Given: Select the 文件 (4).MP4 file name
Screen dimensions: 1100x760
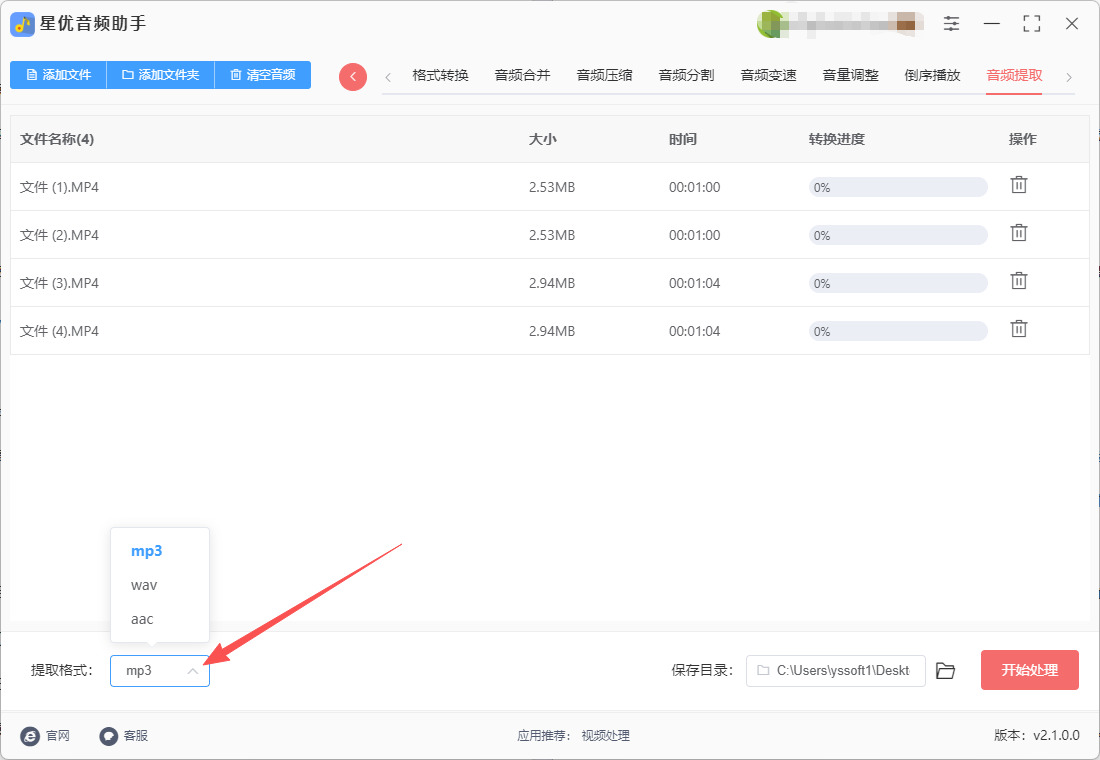Looking at the screenshot, I should tap(60, 331).
